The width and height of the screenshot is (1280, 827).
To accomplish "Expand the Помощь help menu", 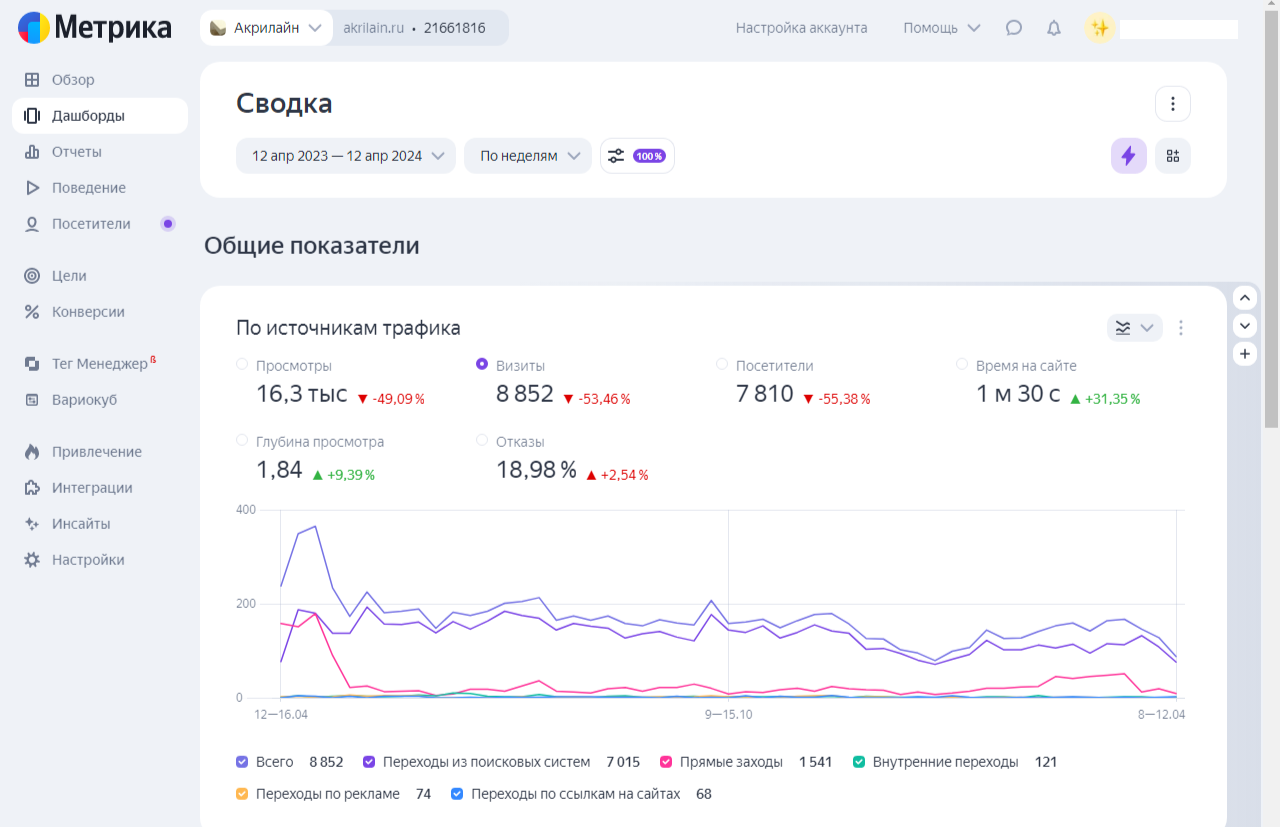I will pyautogui.click(x=941, y=28).
